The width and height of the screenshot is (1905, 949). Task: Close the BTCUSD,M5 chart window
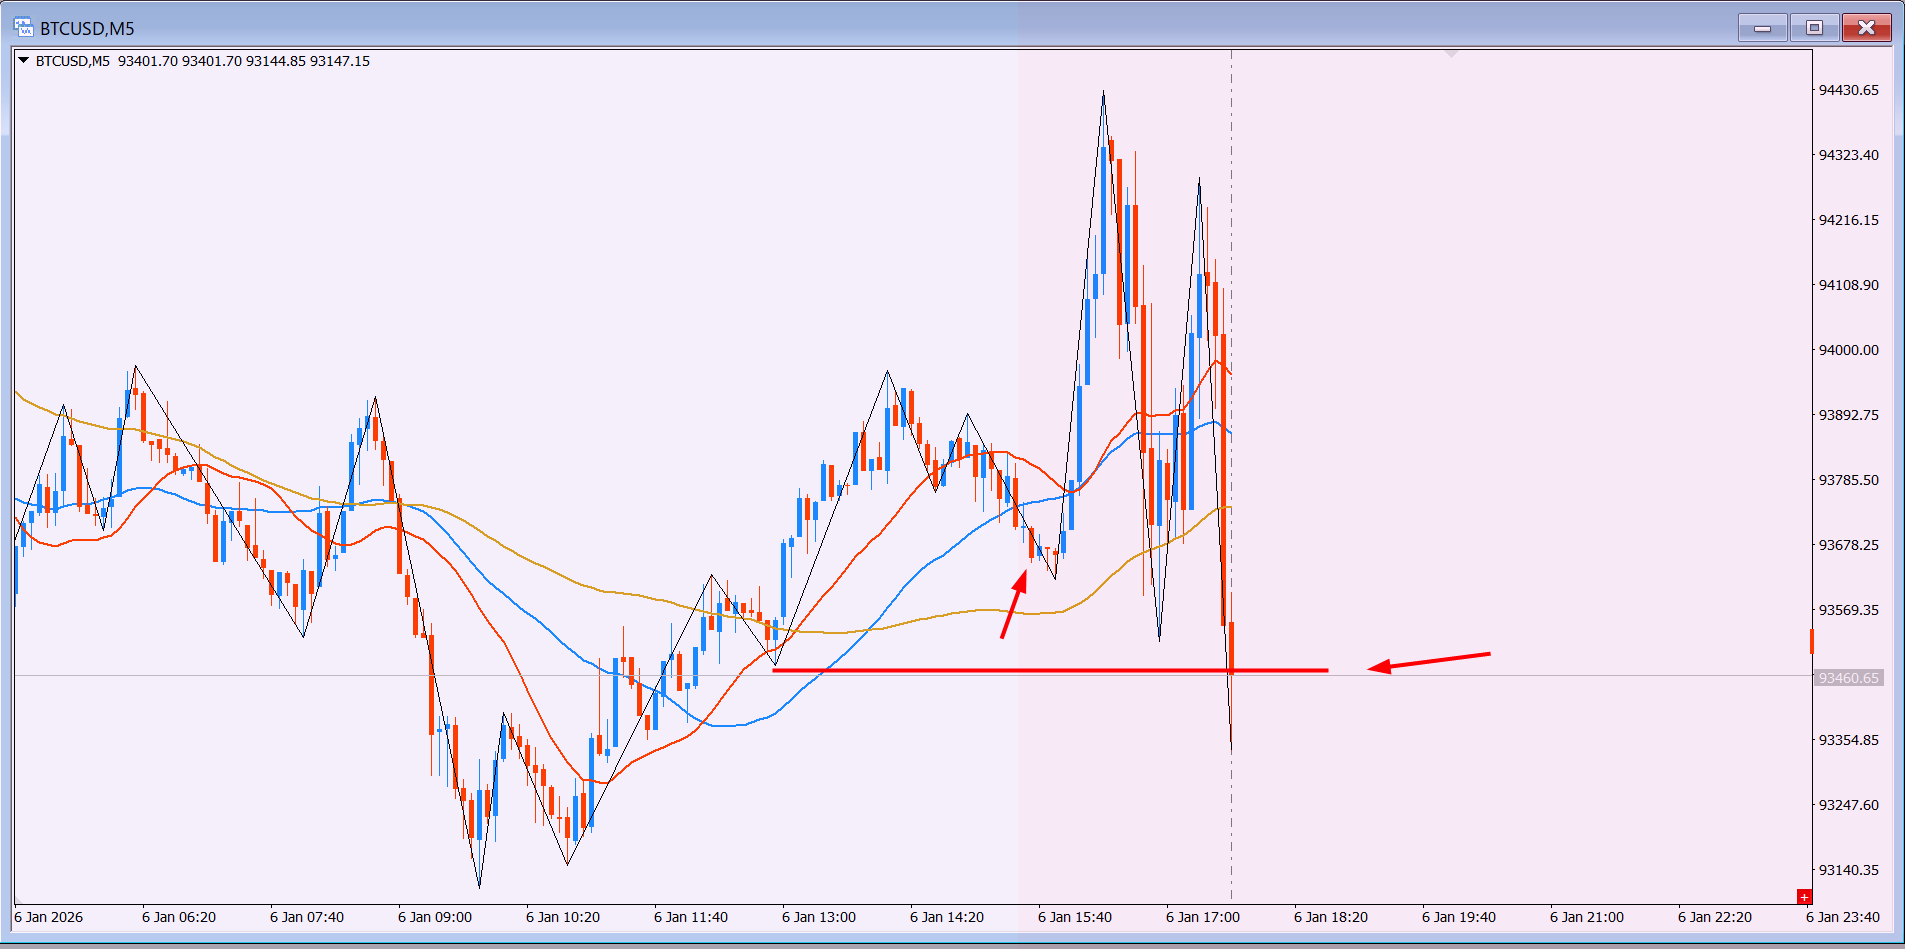pyautogui.click(x=1866, y=27)
